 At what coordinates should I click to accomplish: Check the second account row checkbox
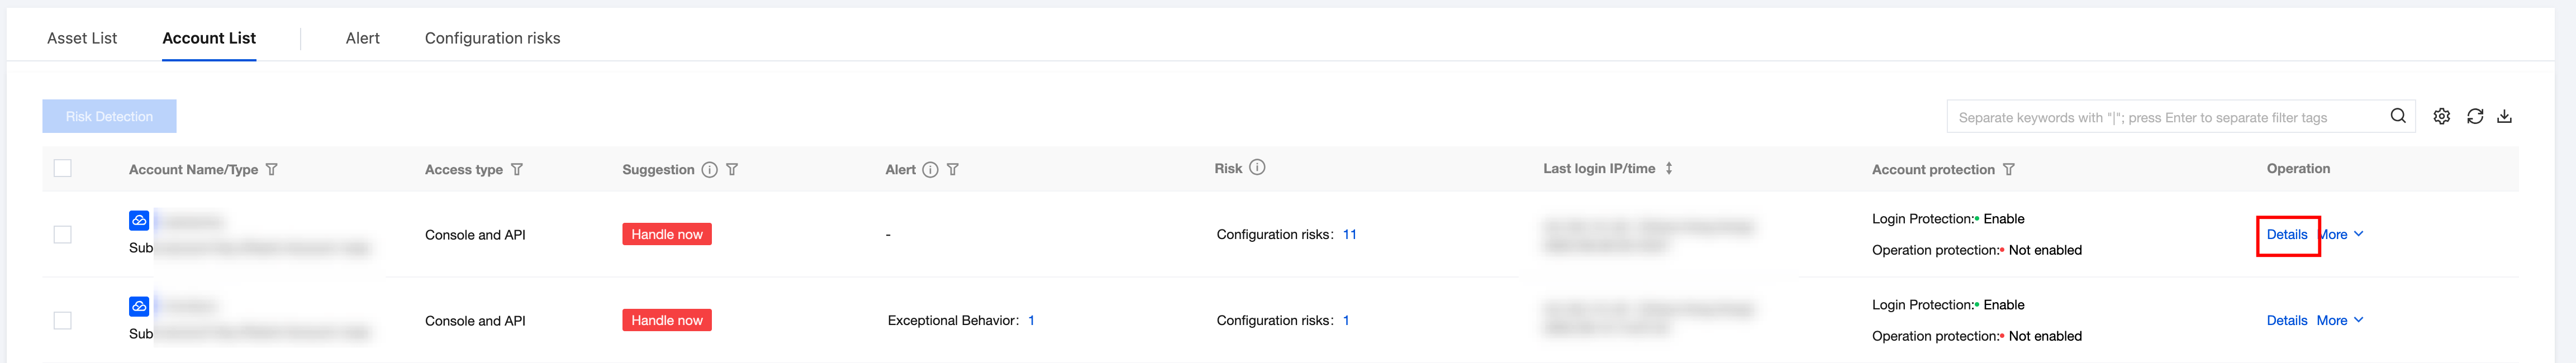[63, 320]
